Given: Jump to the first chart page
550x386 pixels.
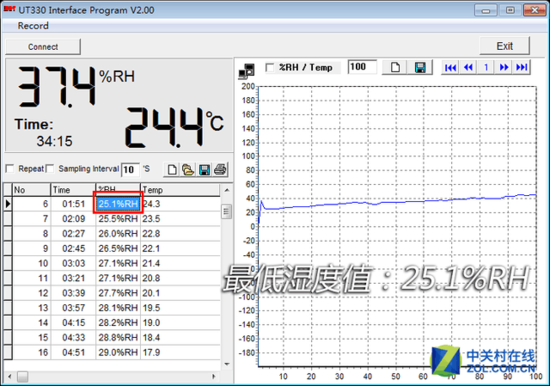Looking at the screenshot, I should [x=450, y=67].
